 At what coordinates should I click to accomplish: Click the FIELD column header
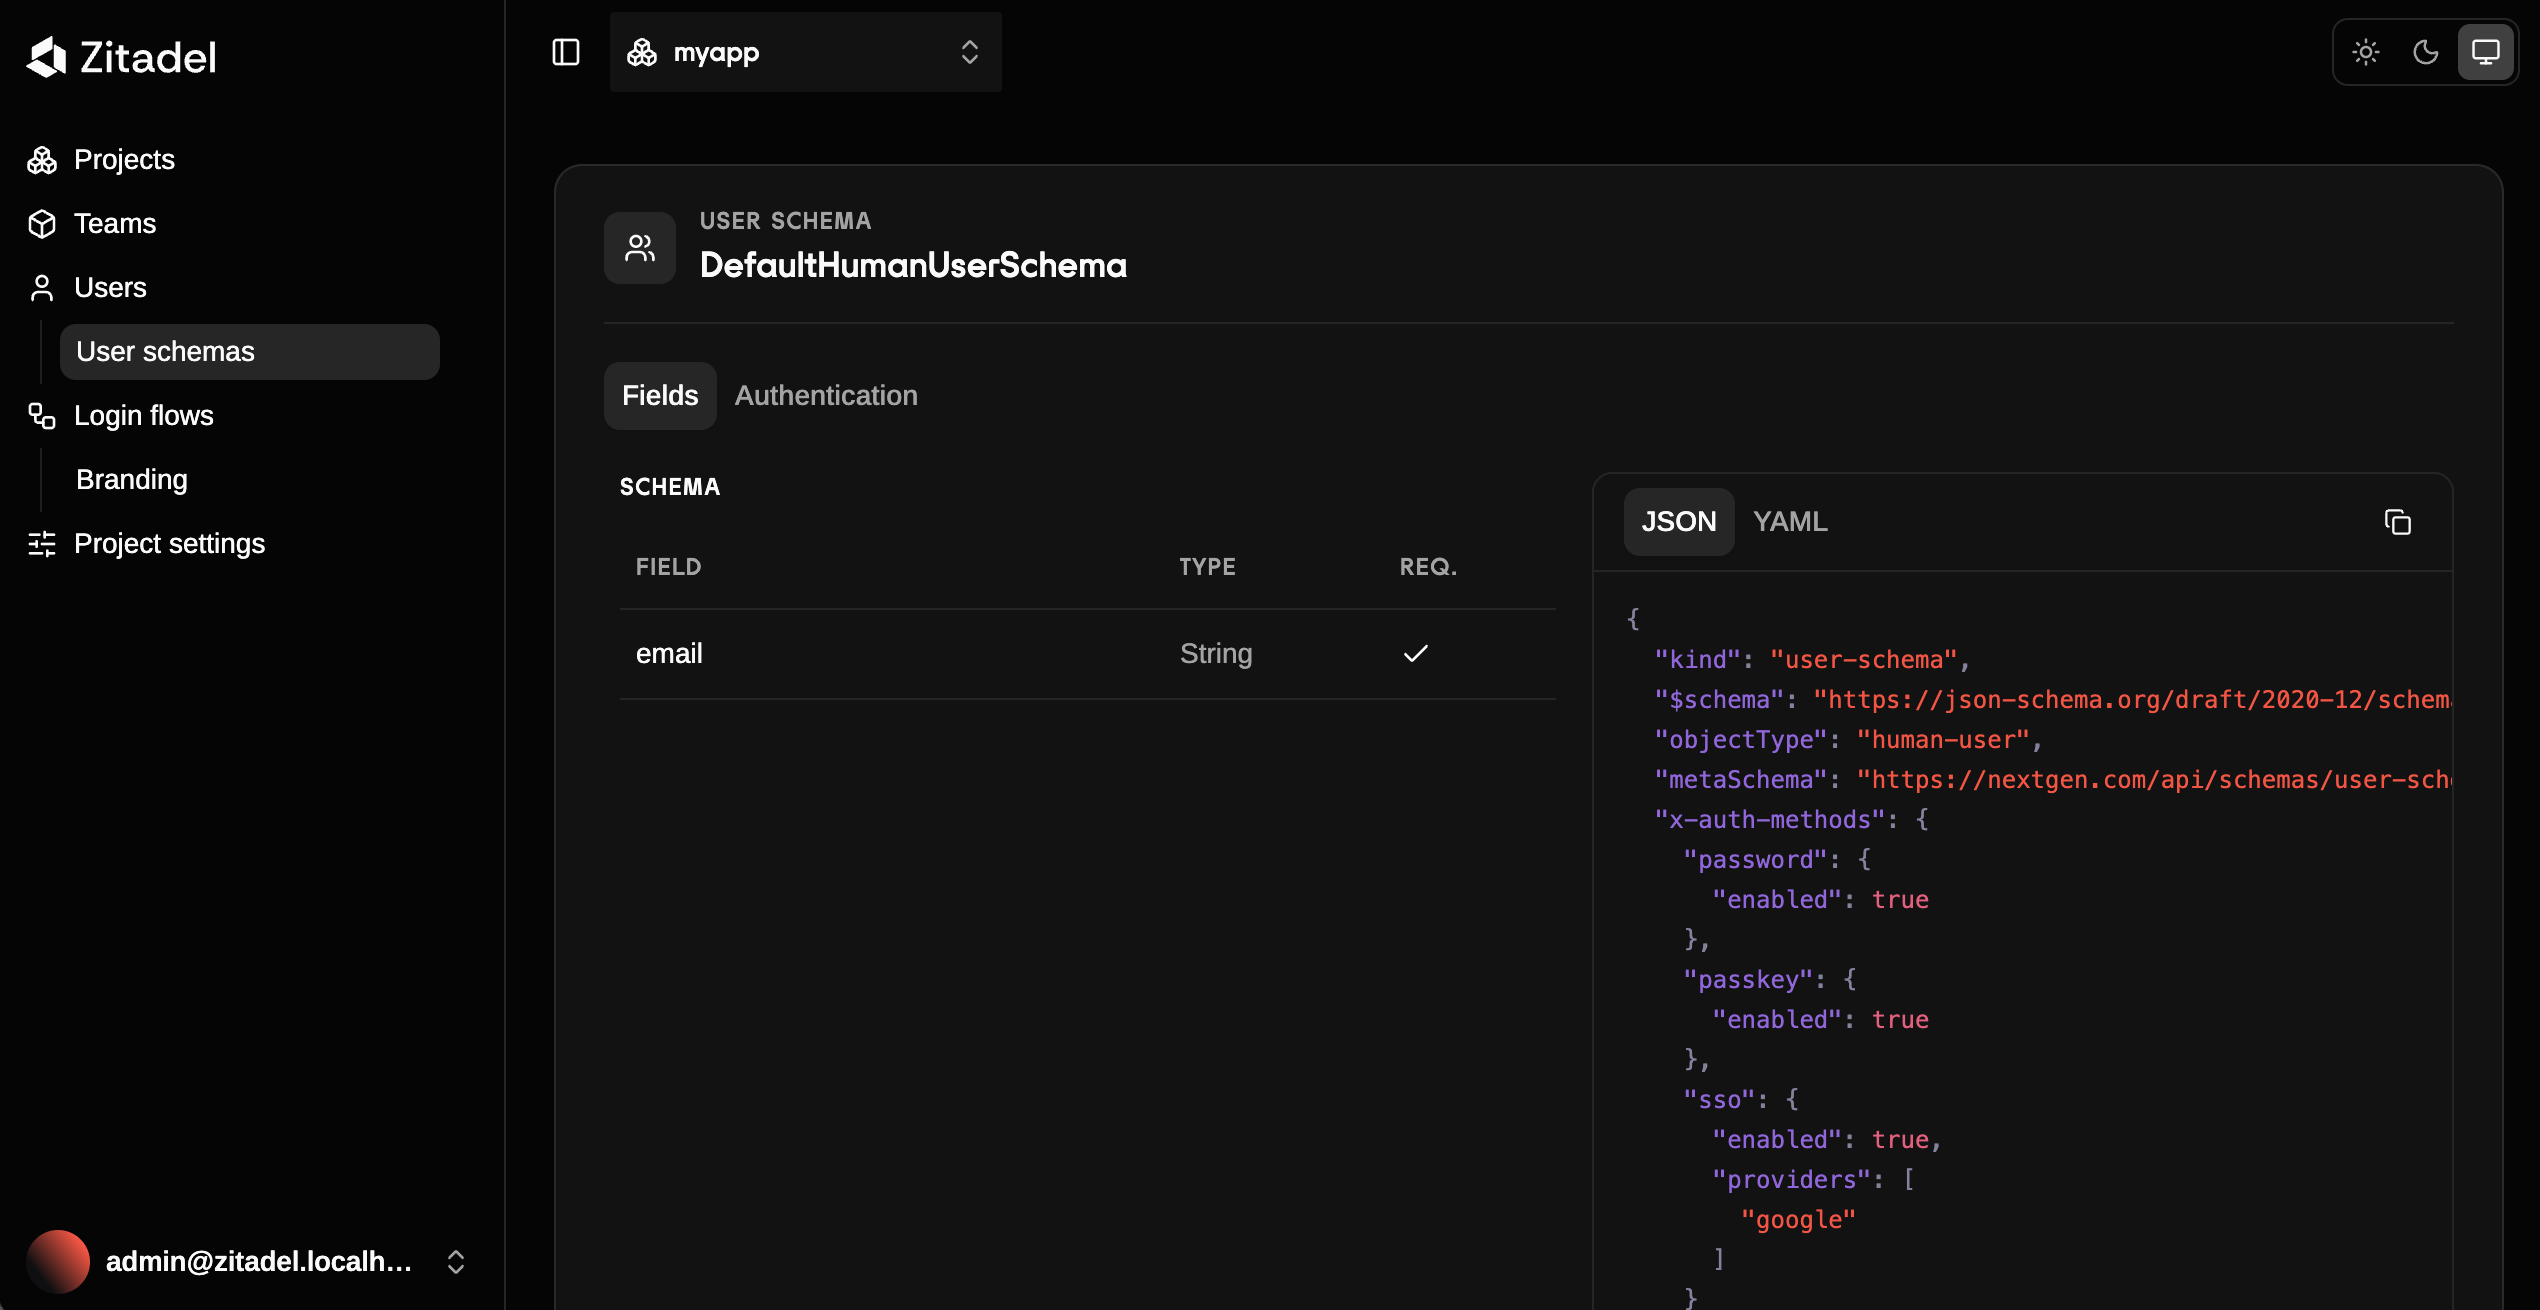669,567
